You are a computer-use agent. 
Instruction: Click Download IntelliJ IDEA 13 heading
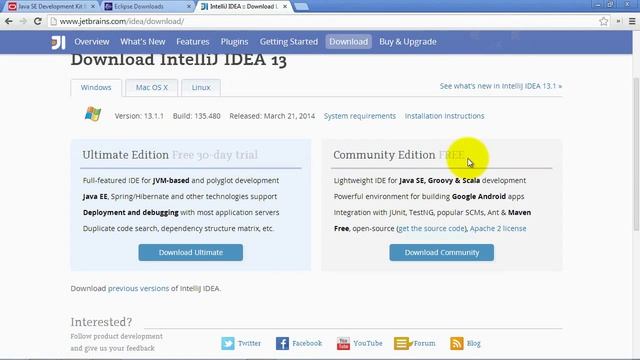[179, 60]
